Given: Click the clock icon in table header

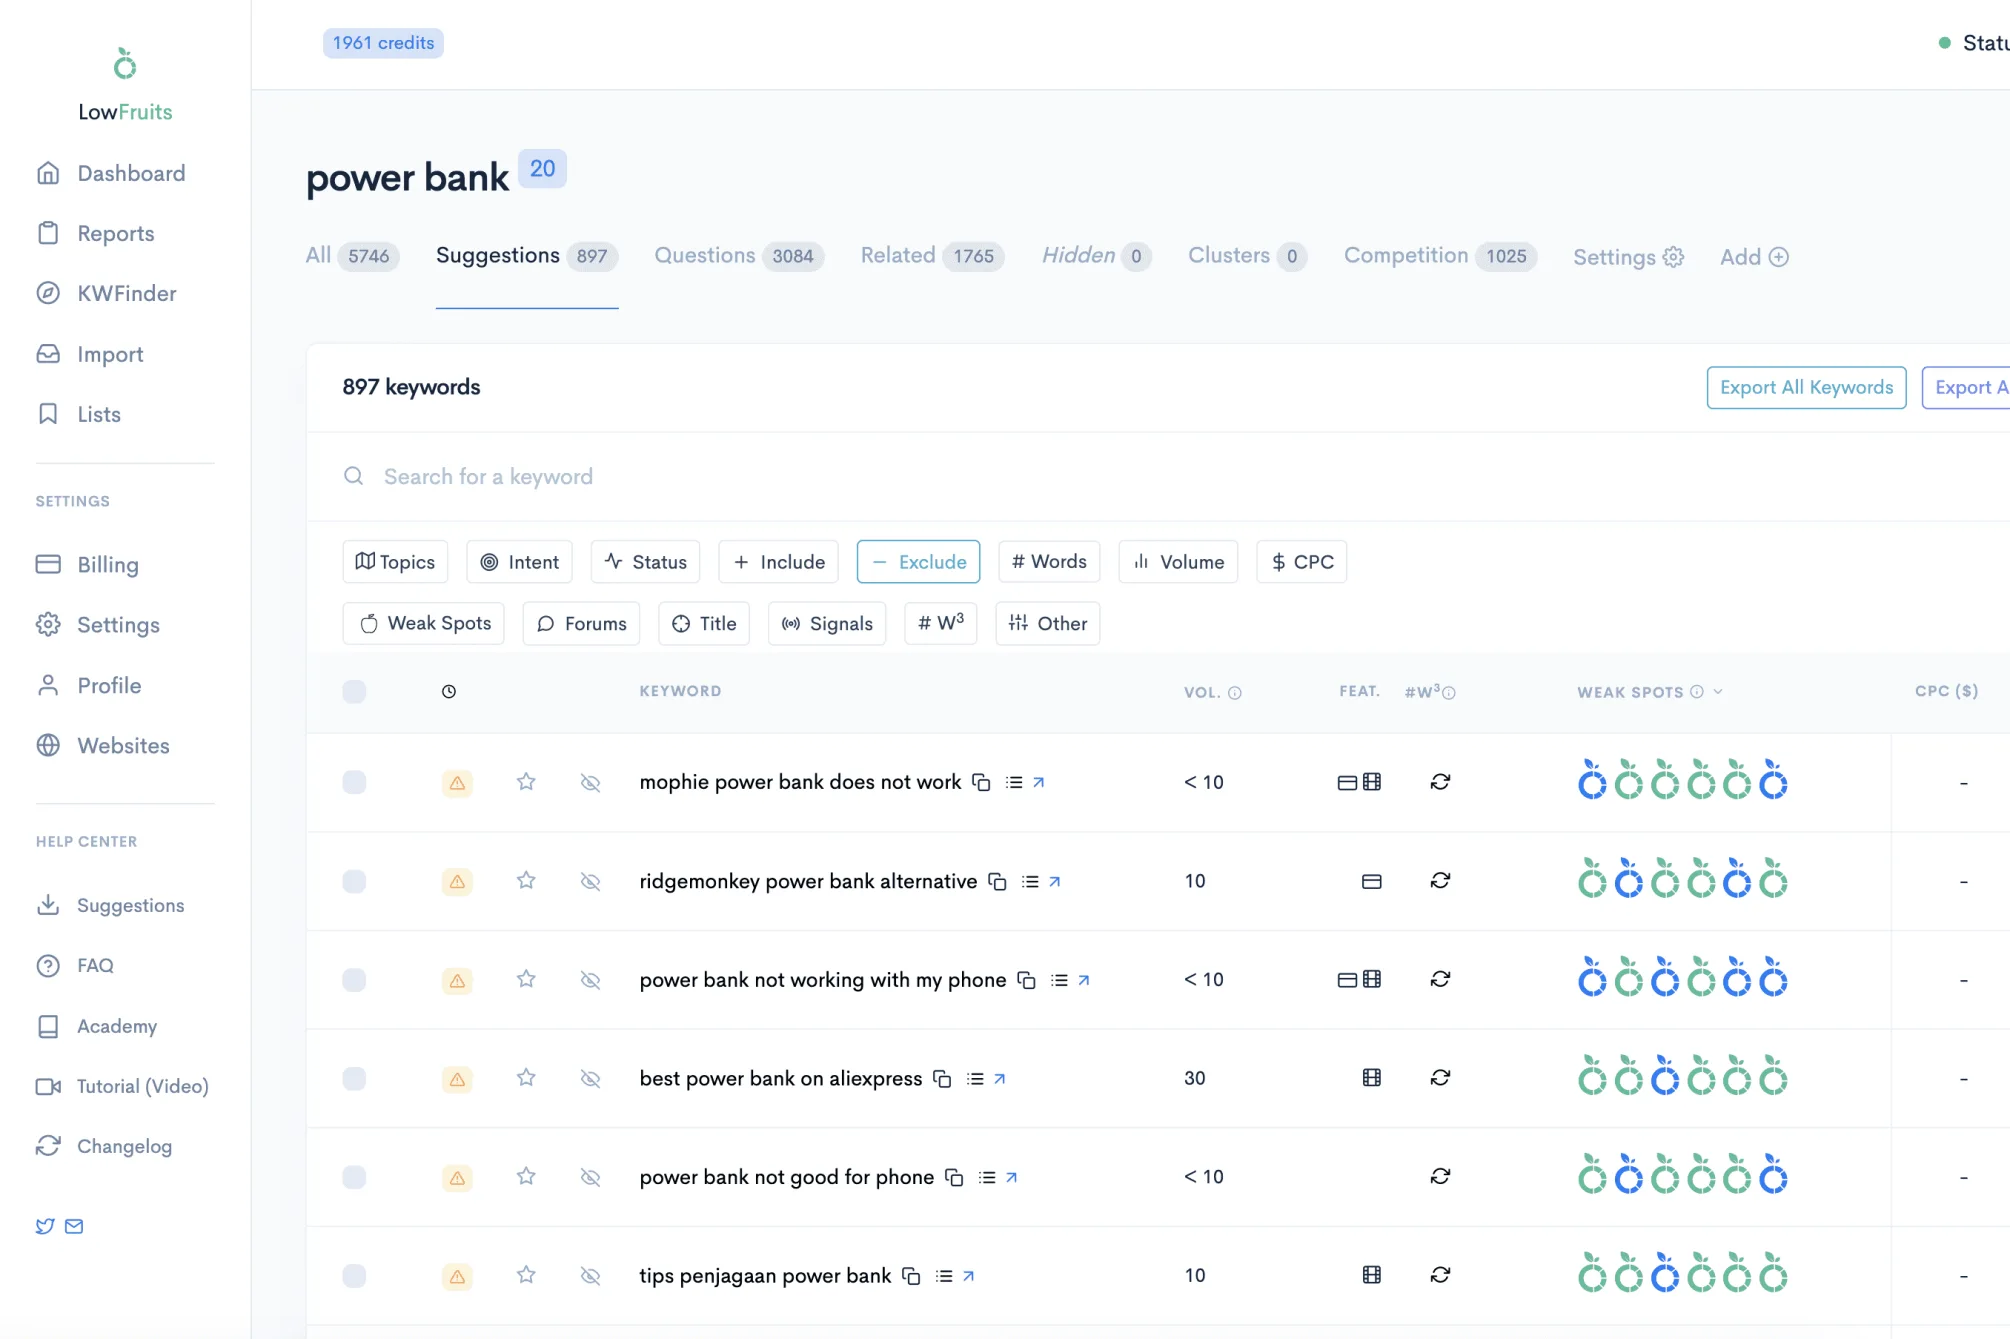Looking at the screenshot, I should tap(449, 691).
